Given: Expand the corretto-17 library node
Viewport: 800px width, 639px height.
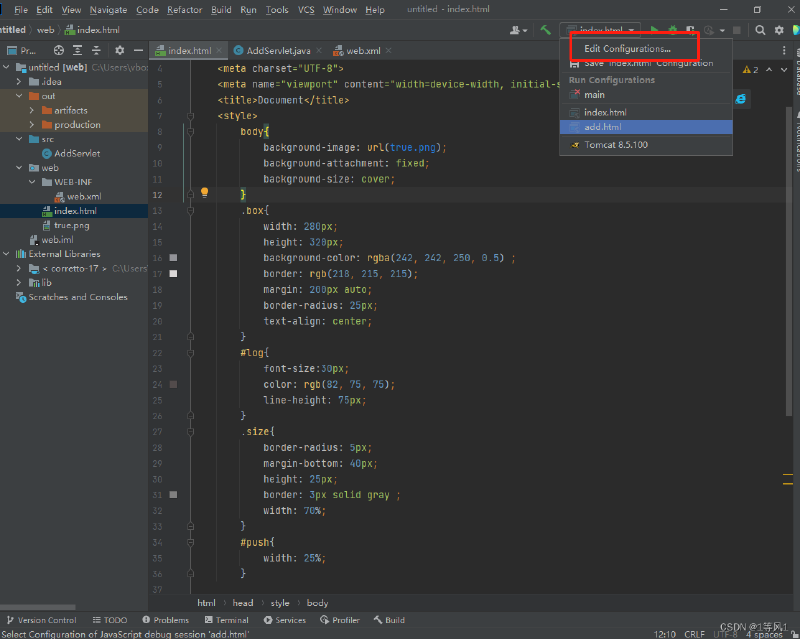Looking at the screenshot, I should pos(19,268).
